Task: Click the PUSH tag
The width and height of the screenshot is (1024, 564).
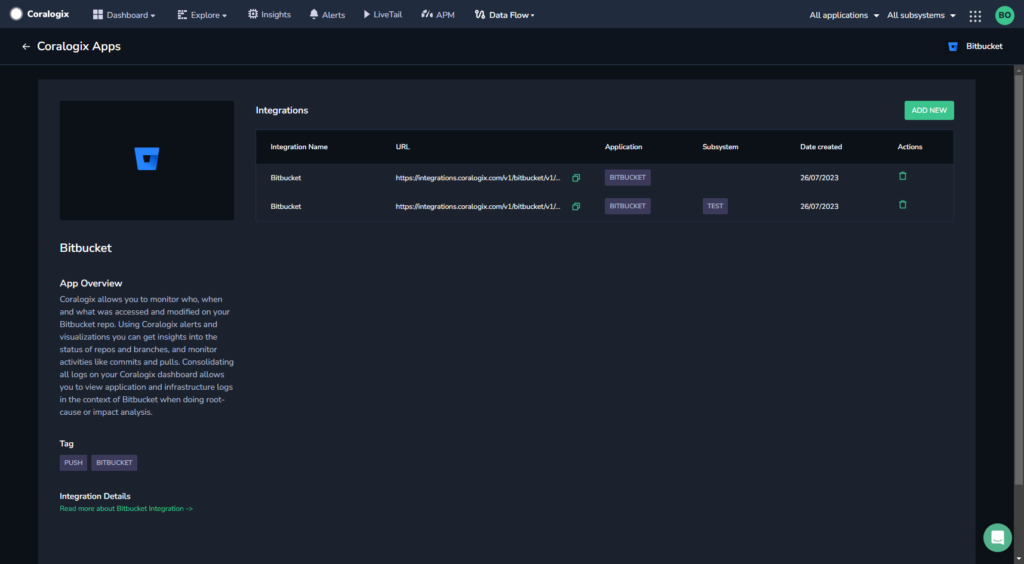Action: pos(73,463)
